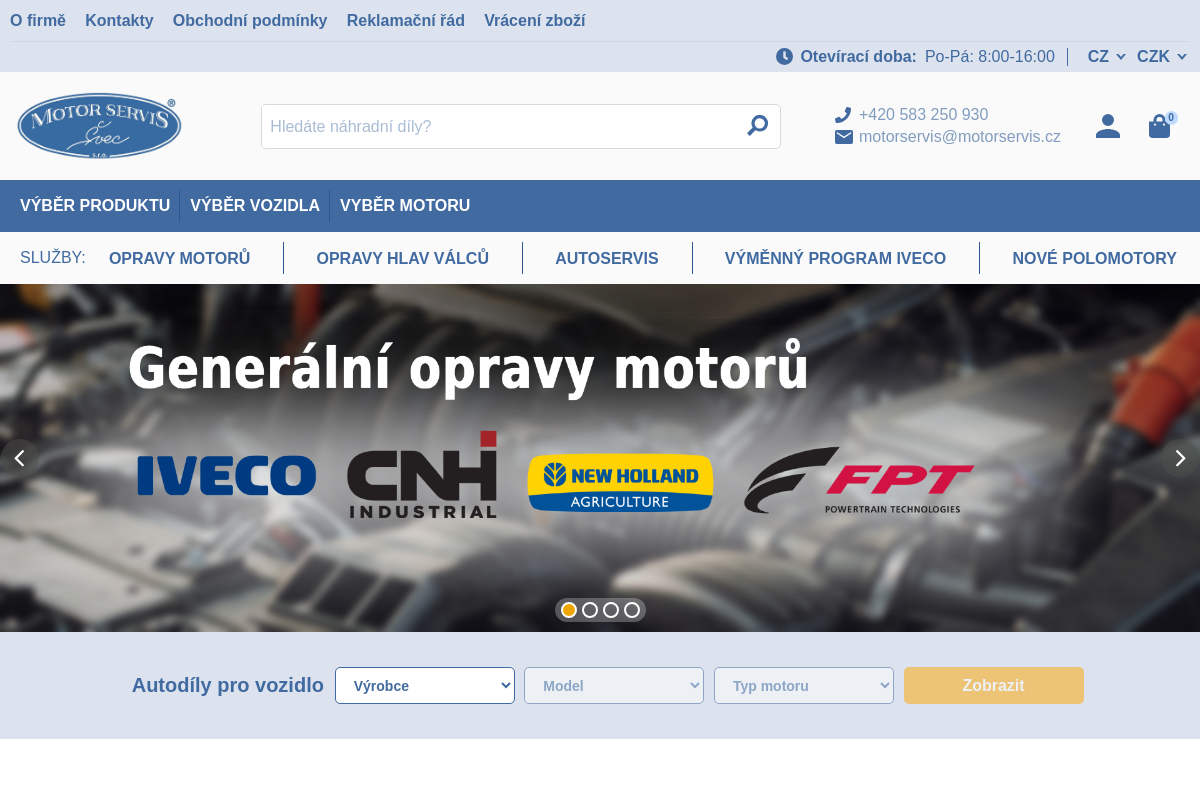Switch to VÝBĚR VOZIDLA menu
This screenshot has height=800, width=1200.
pos(255,206)
